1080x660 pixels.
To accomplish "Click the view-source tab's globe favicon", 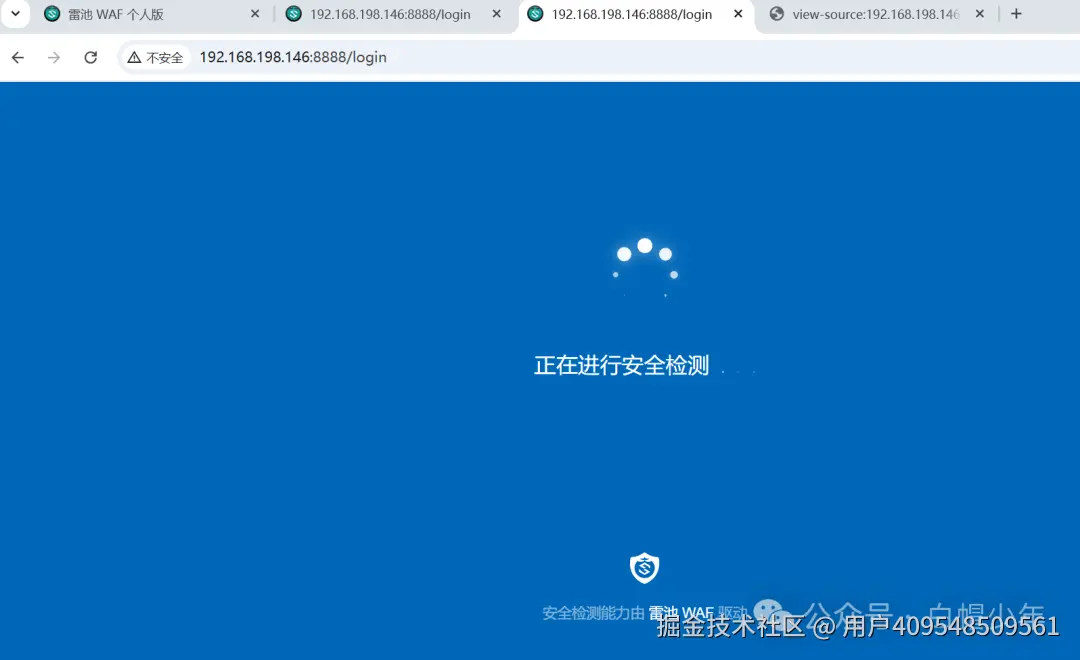I will click(x=777, y=14).
